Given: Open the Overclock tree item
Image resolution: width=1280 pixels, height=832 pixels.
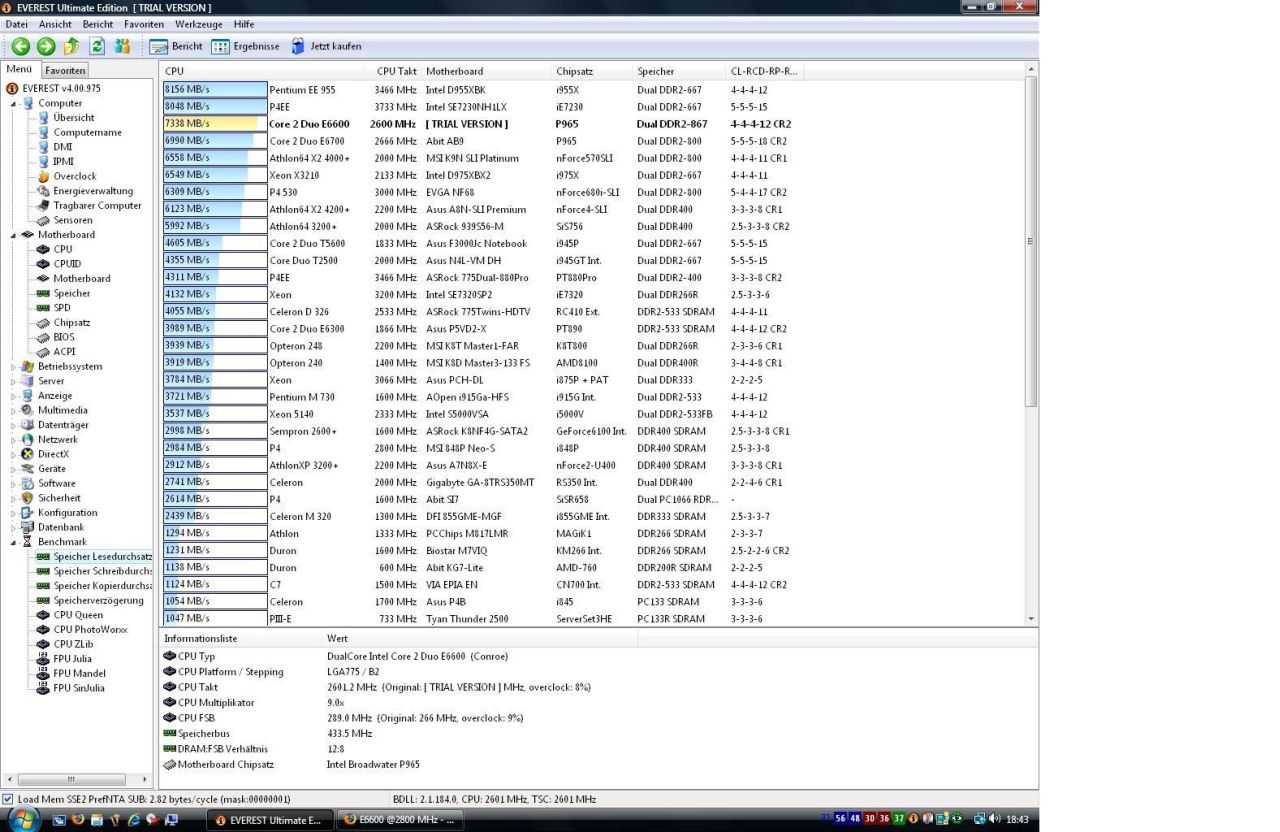Looking at the screenshot, I should point(75,176).
